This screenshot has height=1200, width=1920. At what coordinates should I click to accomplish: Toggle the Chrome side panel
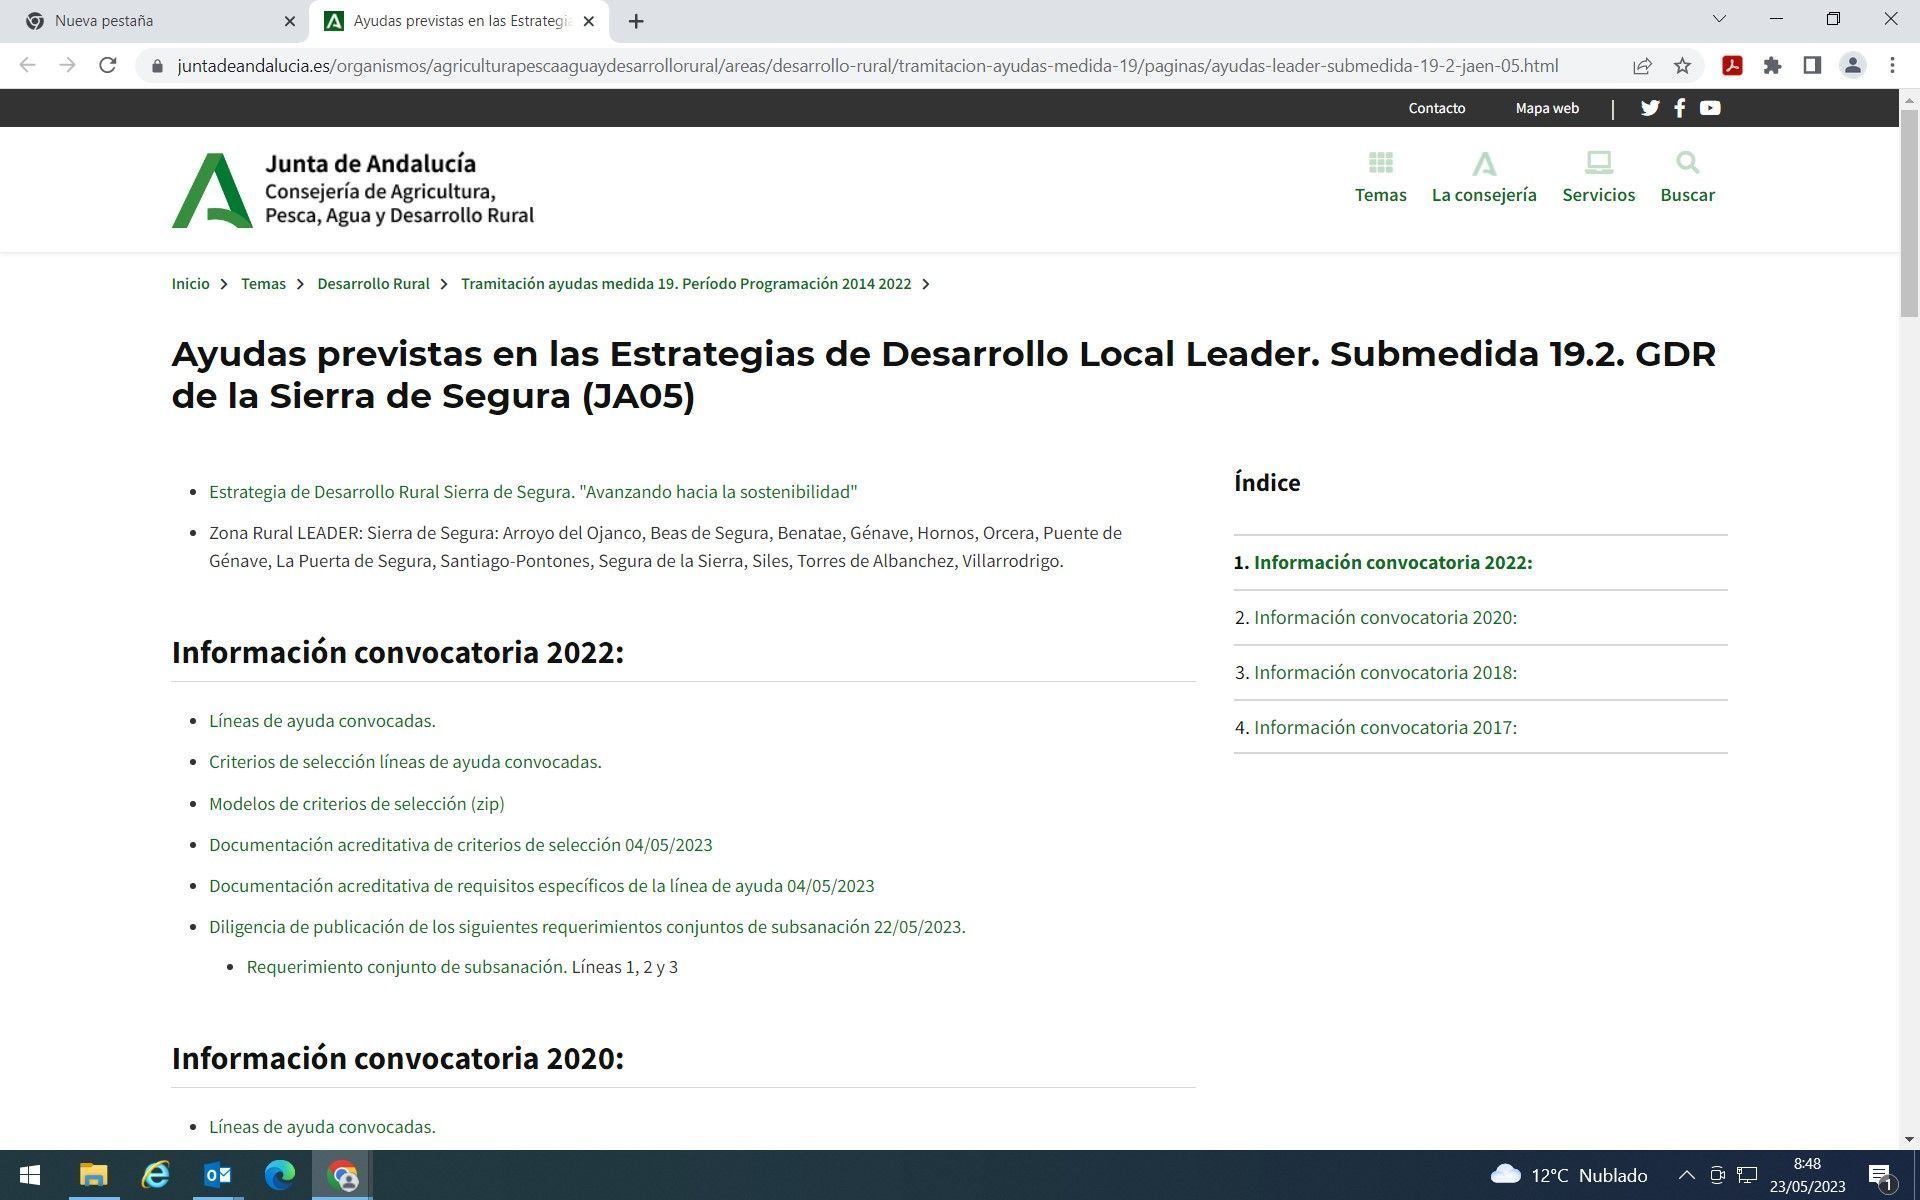pyautogui.click(x=1812, y=66)
